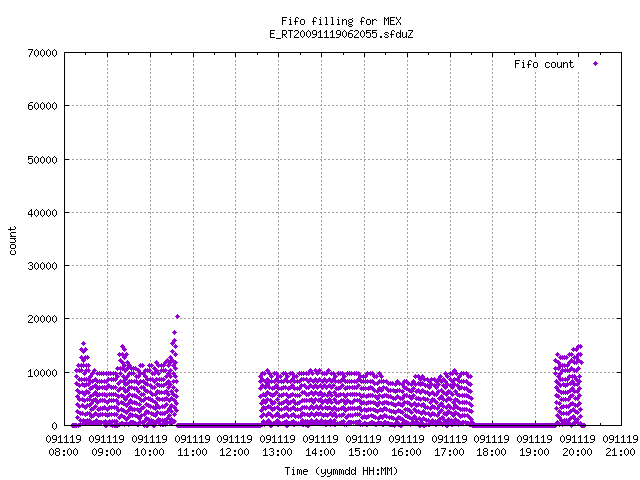The height and width of the screenshot is (480, 640).
Task: Click the x-axis tick 091119 14:00
Action: click(320, 446)
